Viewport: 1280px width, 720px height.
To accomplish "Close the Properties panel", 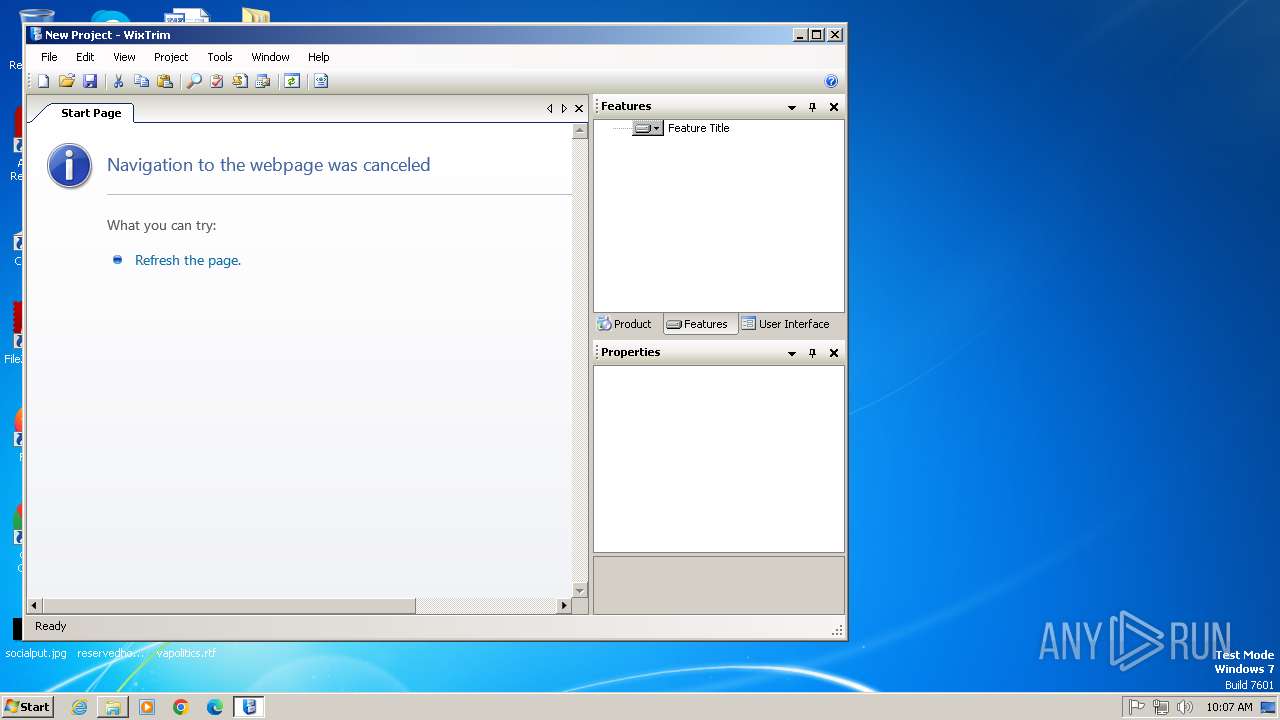I will (x=834, y=353).
